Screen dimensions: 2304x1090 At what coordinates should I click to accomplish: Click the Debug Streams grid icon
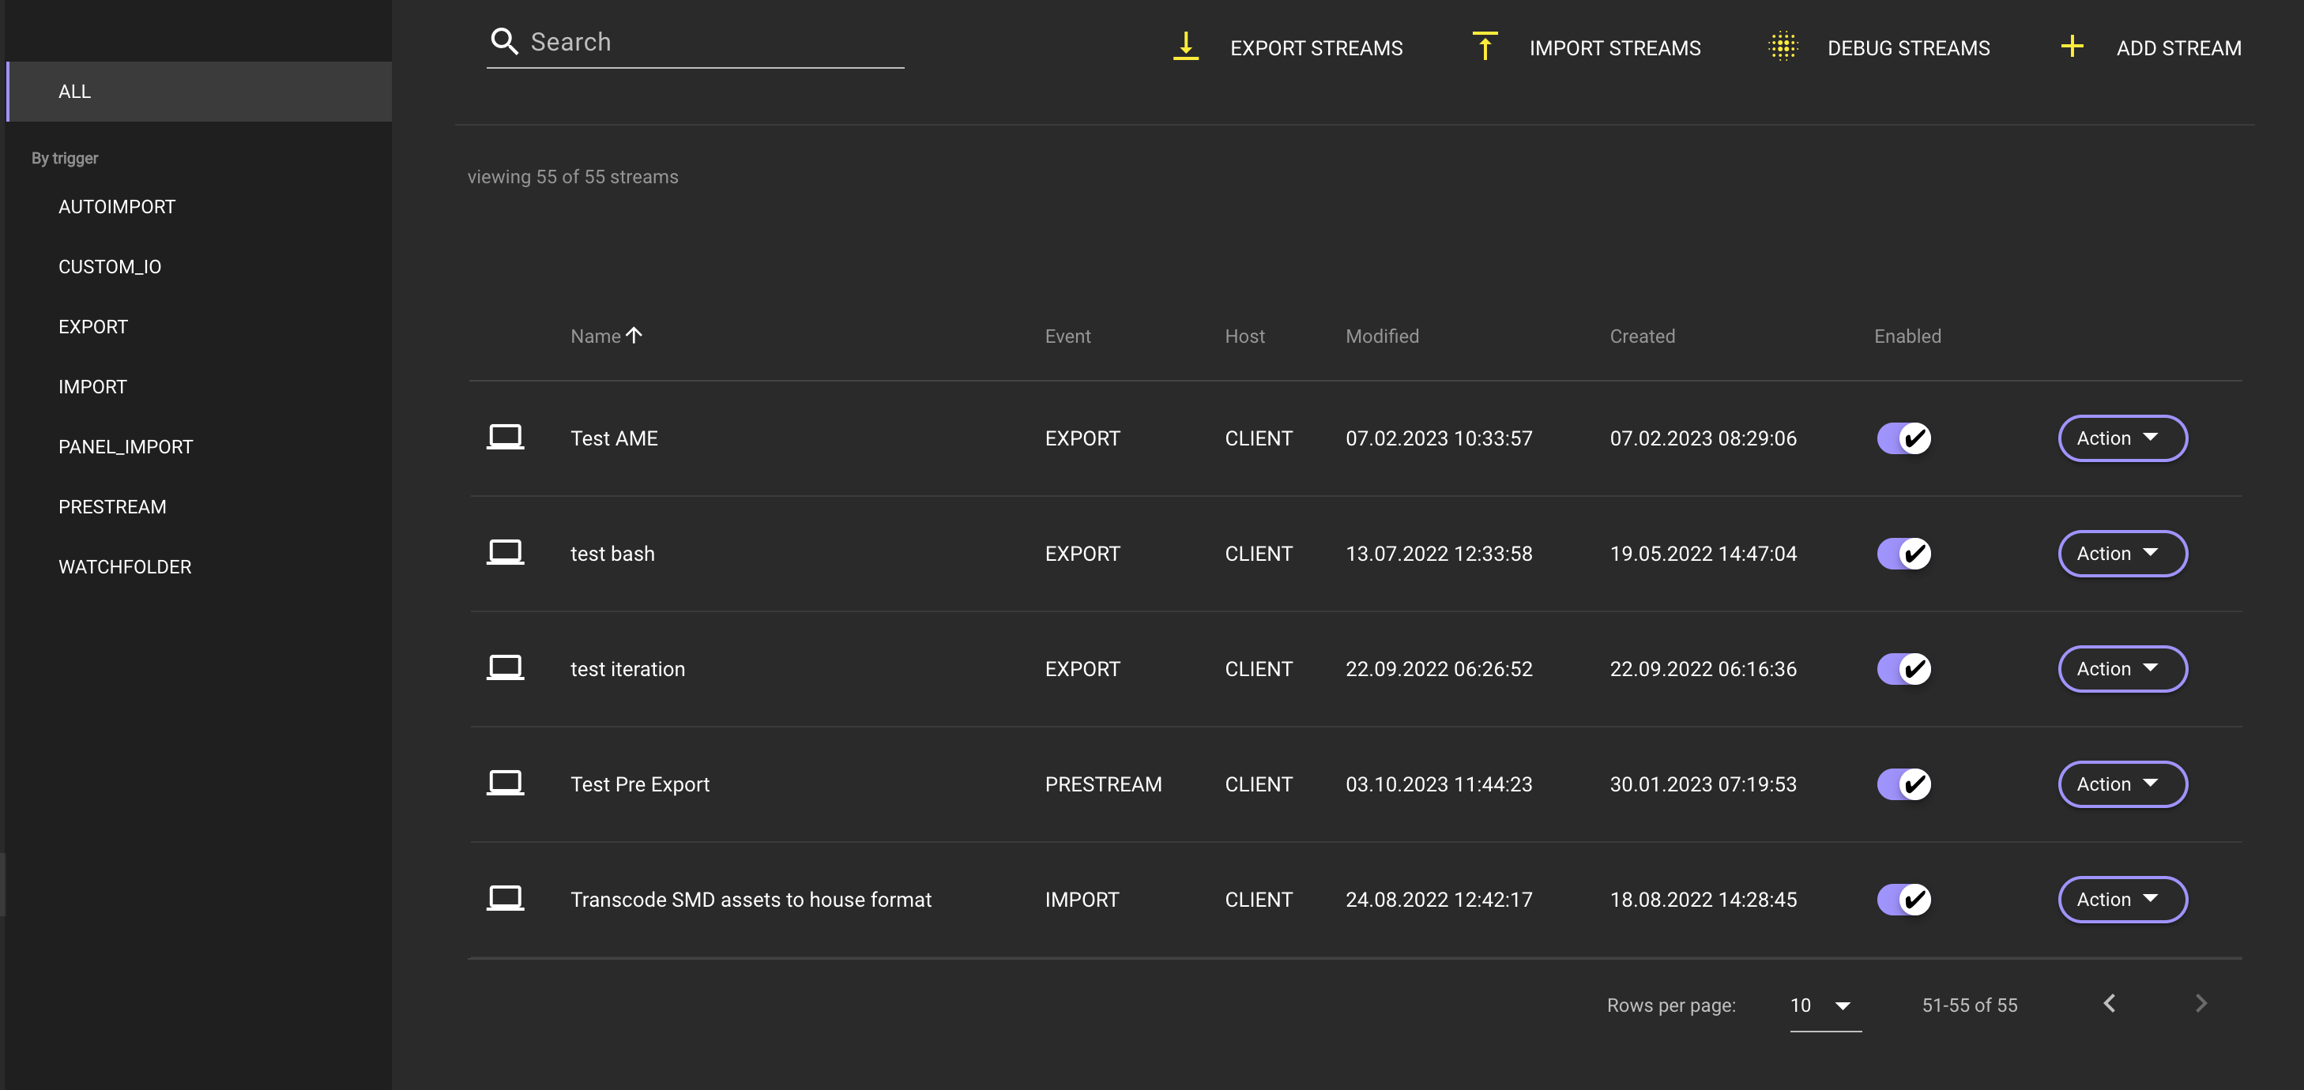(x=1783, y=47)
